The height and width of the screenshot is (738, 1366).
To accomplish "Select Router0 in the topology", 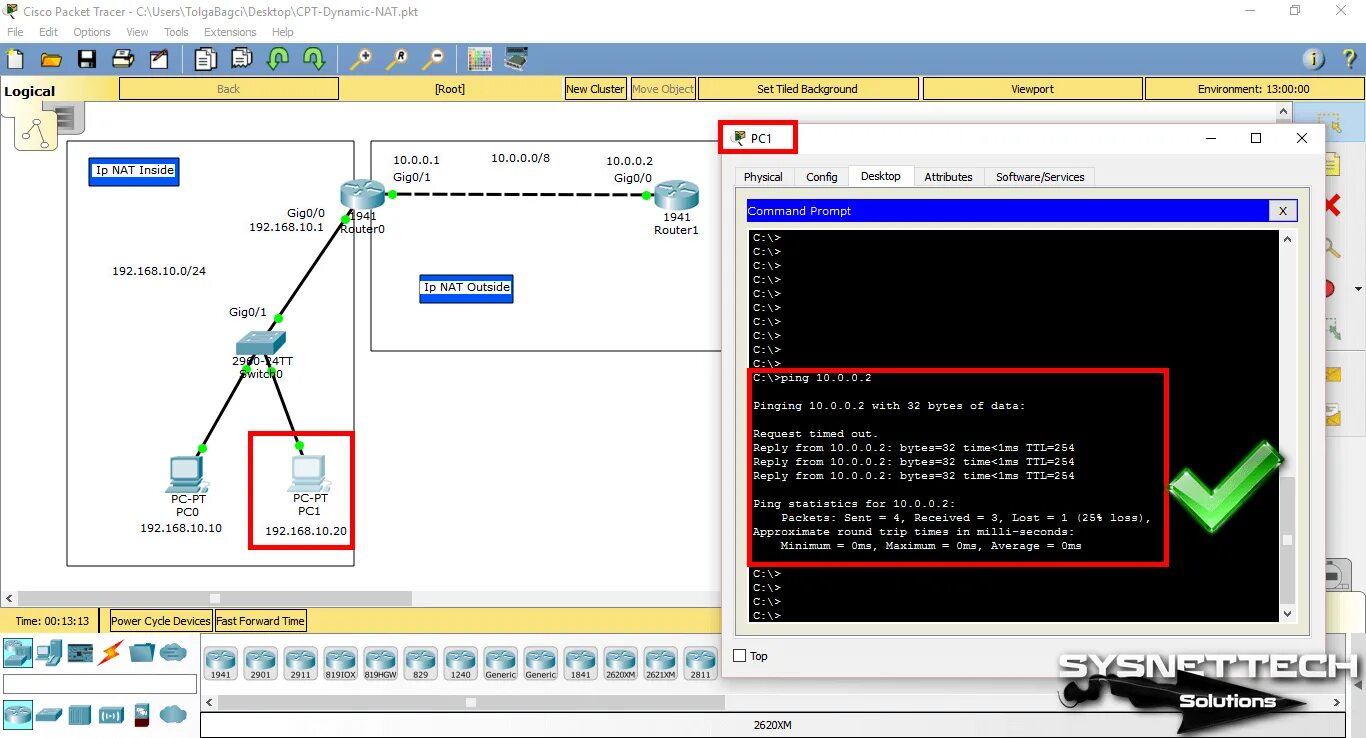I will (x=361, y=195).
